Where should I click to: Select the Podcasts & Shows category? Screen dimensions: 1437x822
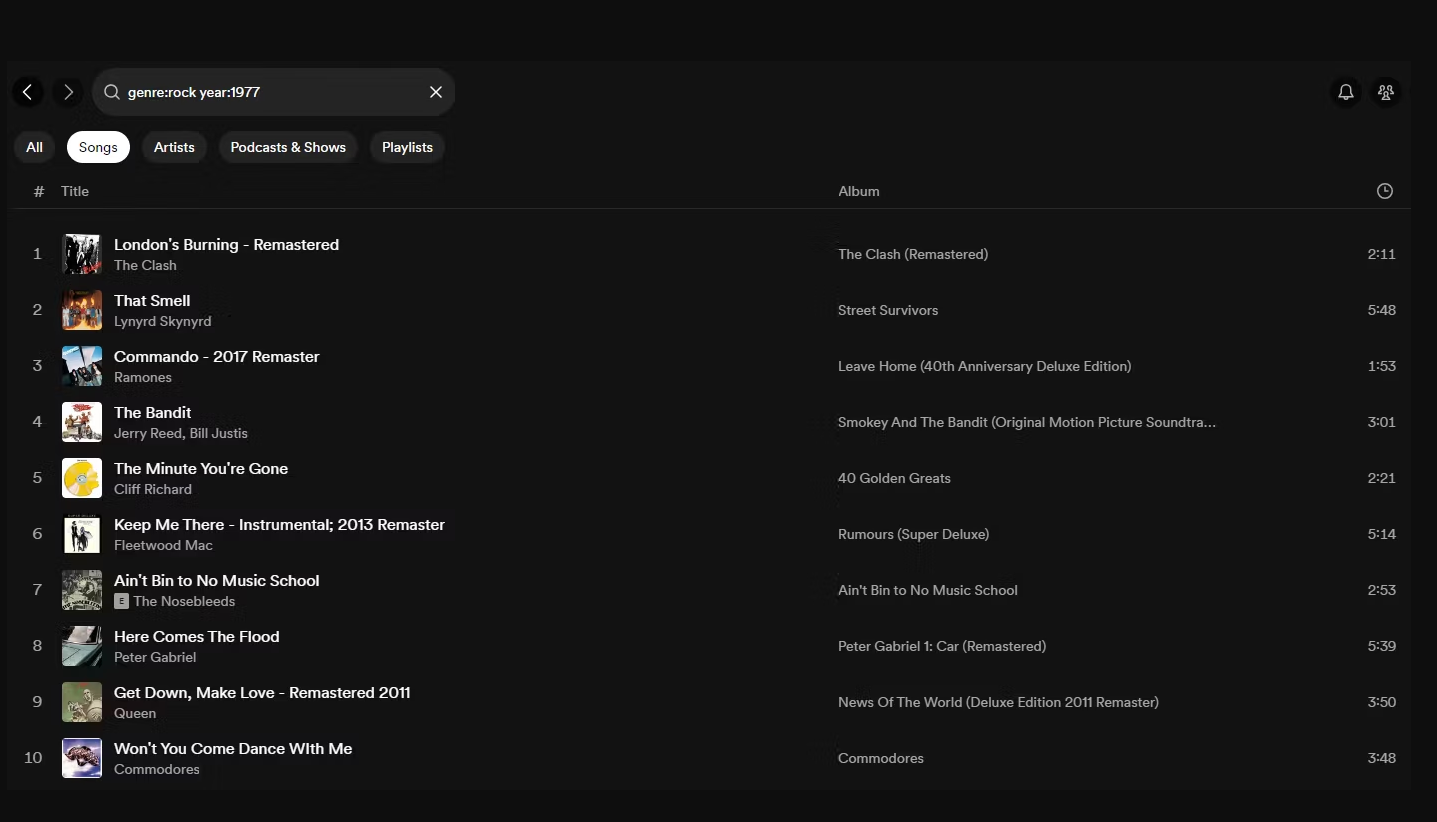pos(288,147)
